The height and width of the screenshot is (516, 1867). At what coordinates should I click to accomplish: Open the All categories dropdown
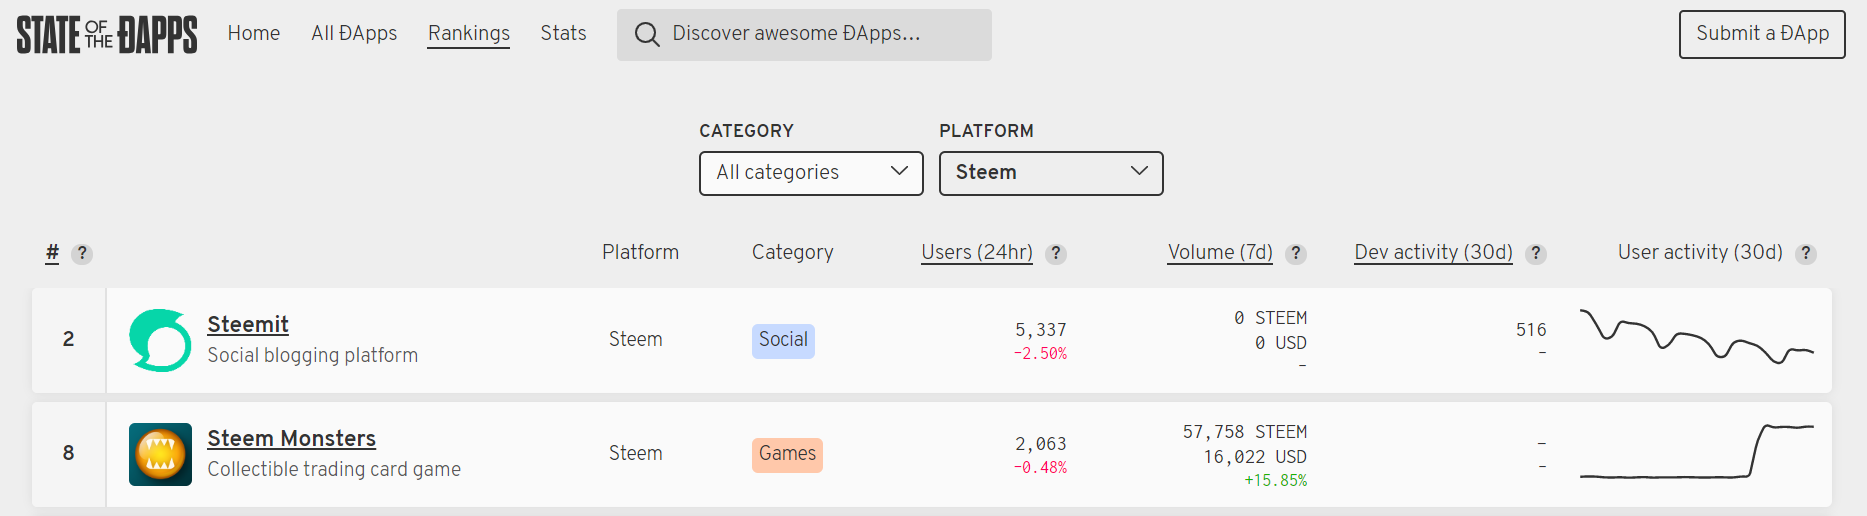(x=811, y=173)
